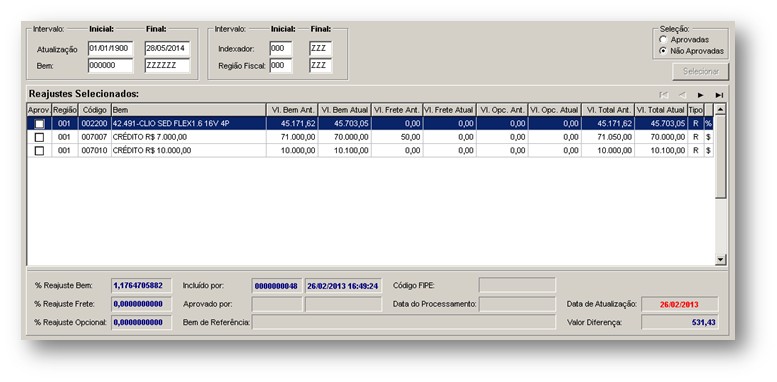Click the % Reajuste Opcional value field
The width and height of the screenshot is (777, 382).
click(141, 322)
